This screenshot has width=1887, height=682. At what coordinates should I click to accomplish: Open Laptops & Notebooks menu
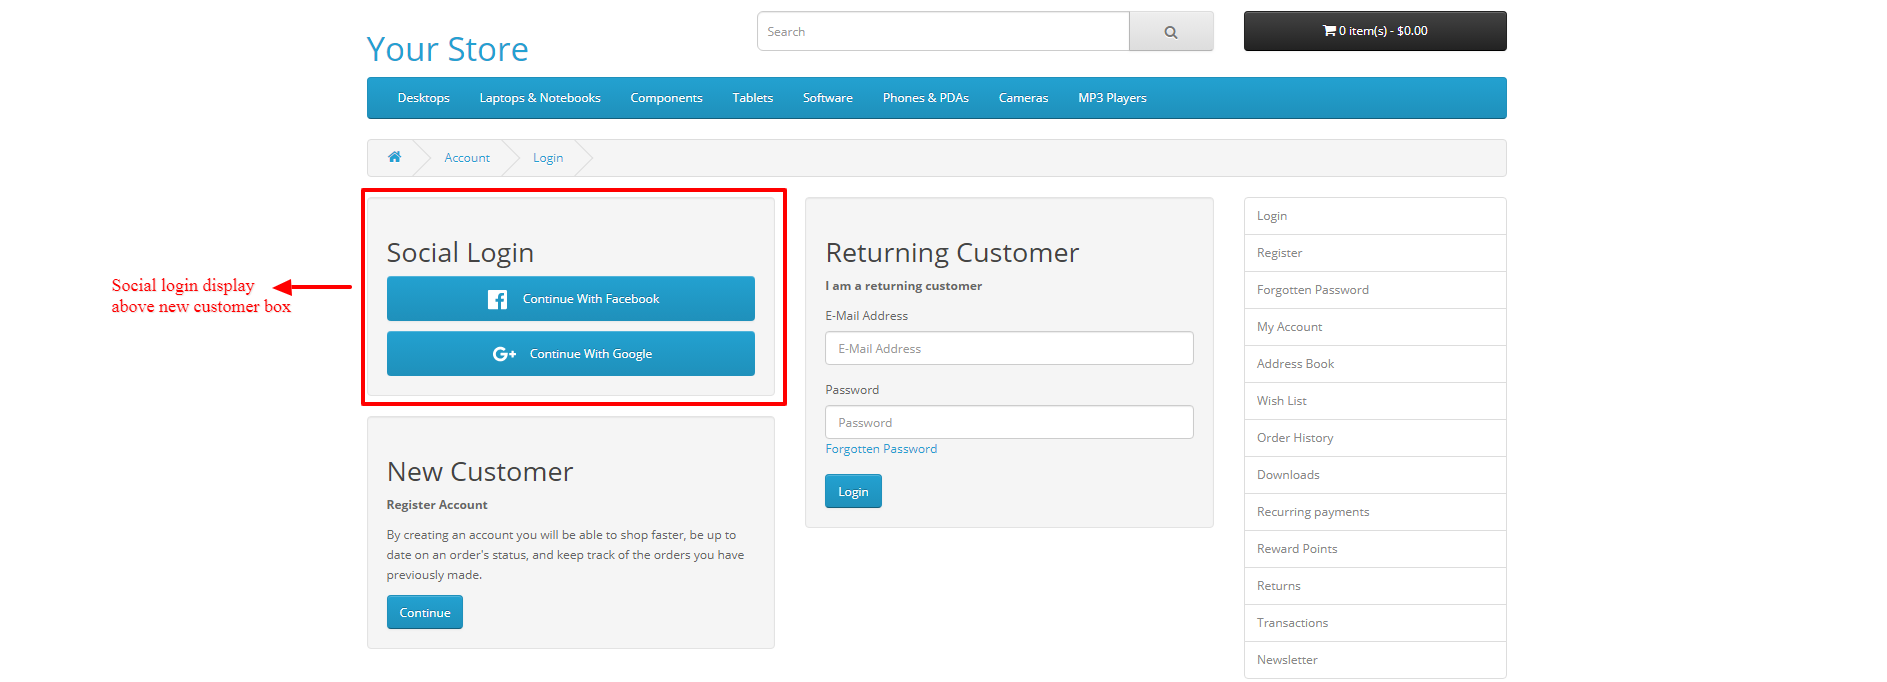539,98
